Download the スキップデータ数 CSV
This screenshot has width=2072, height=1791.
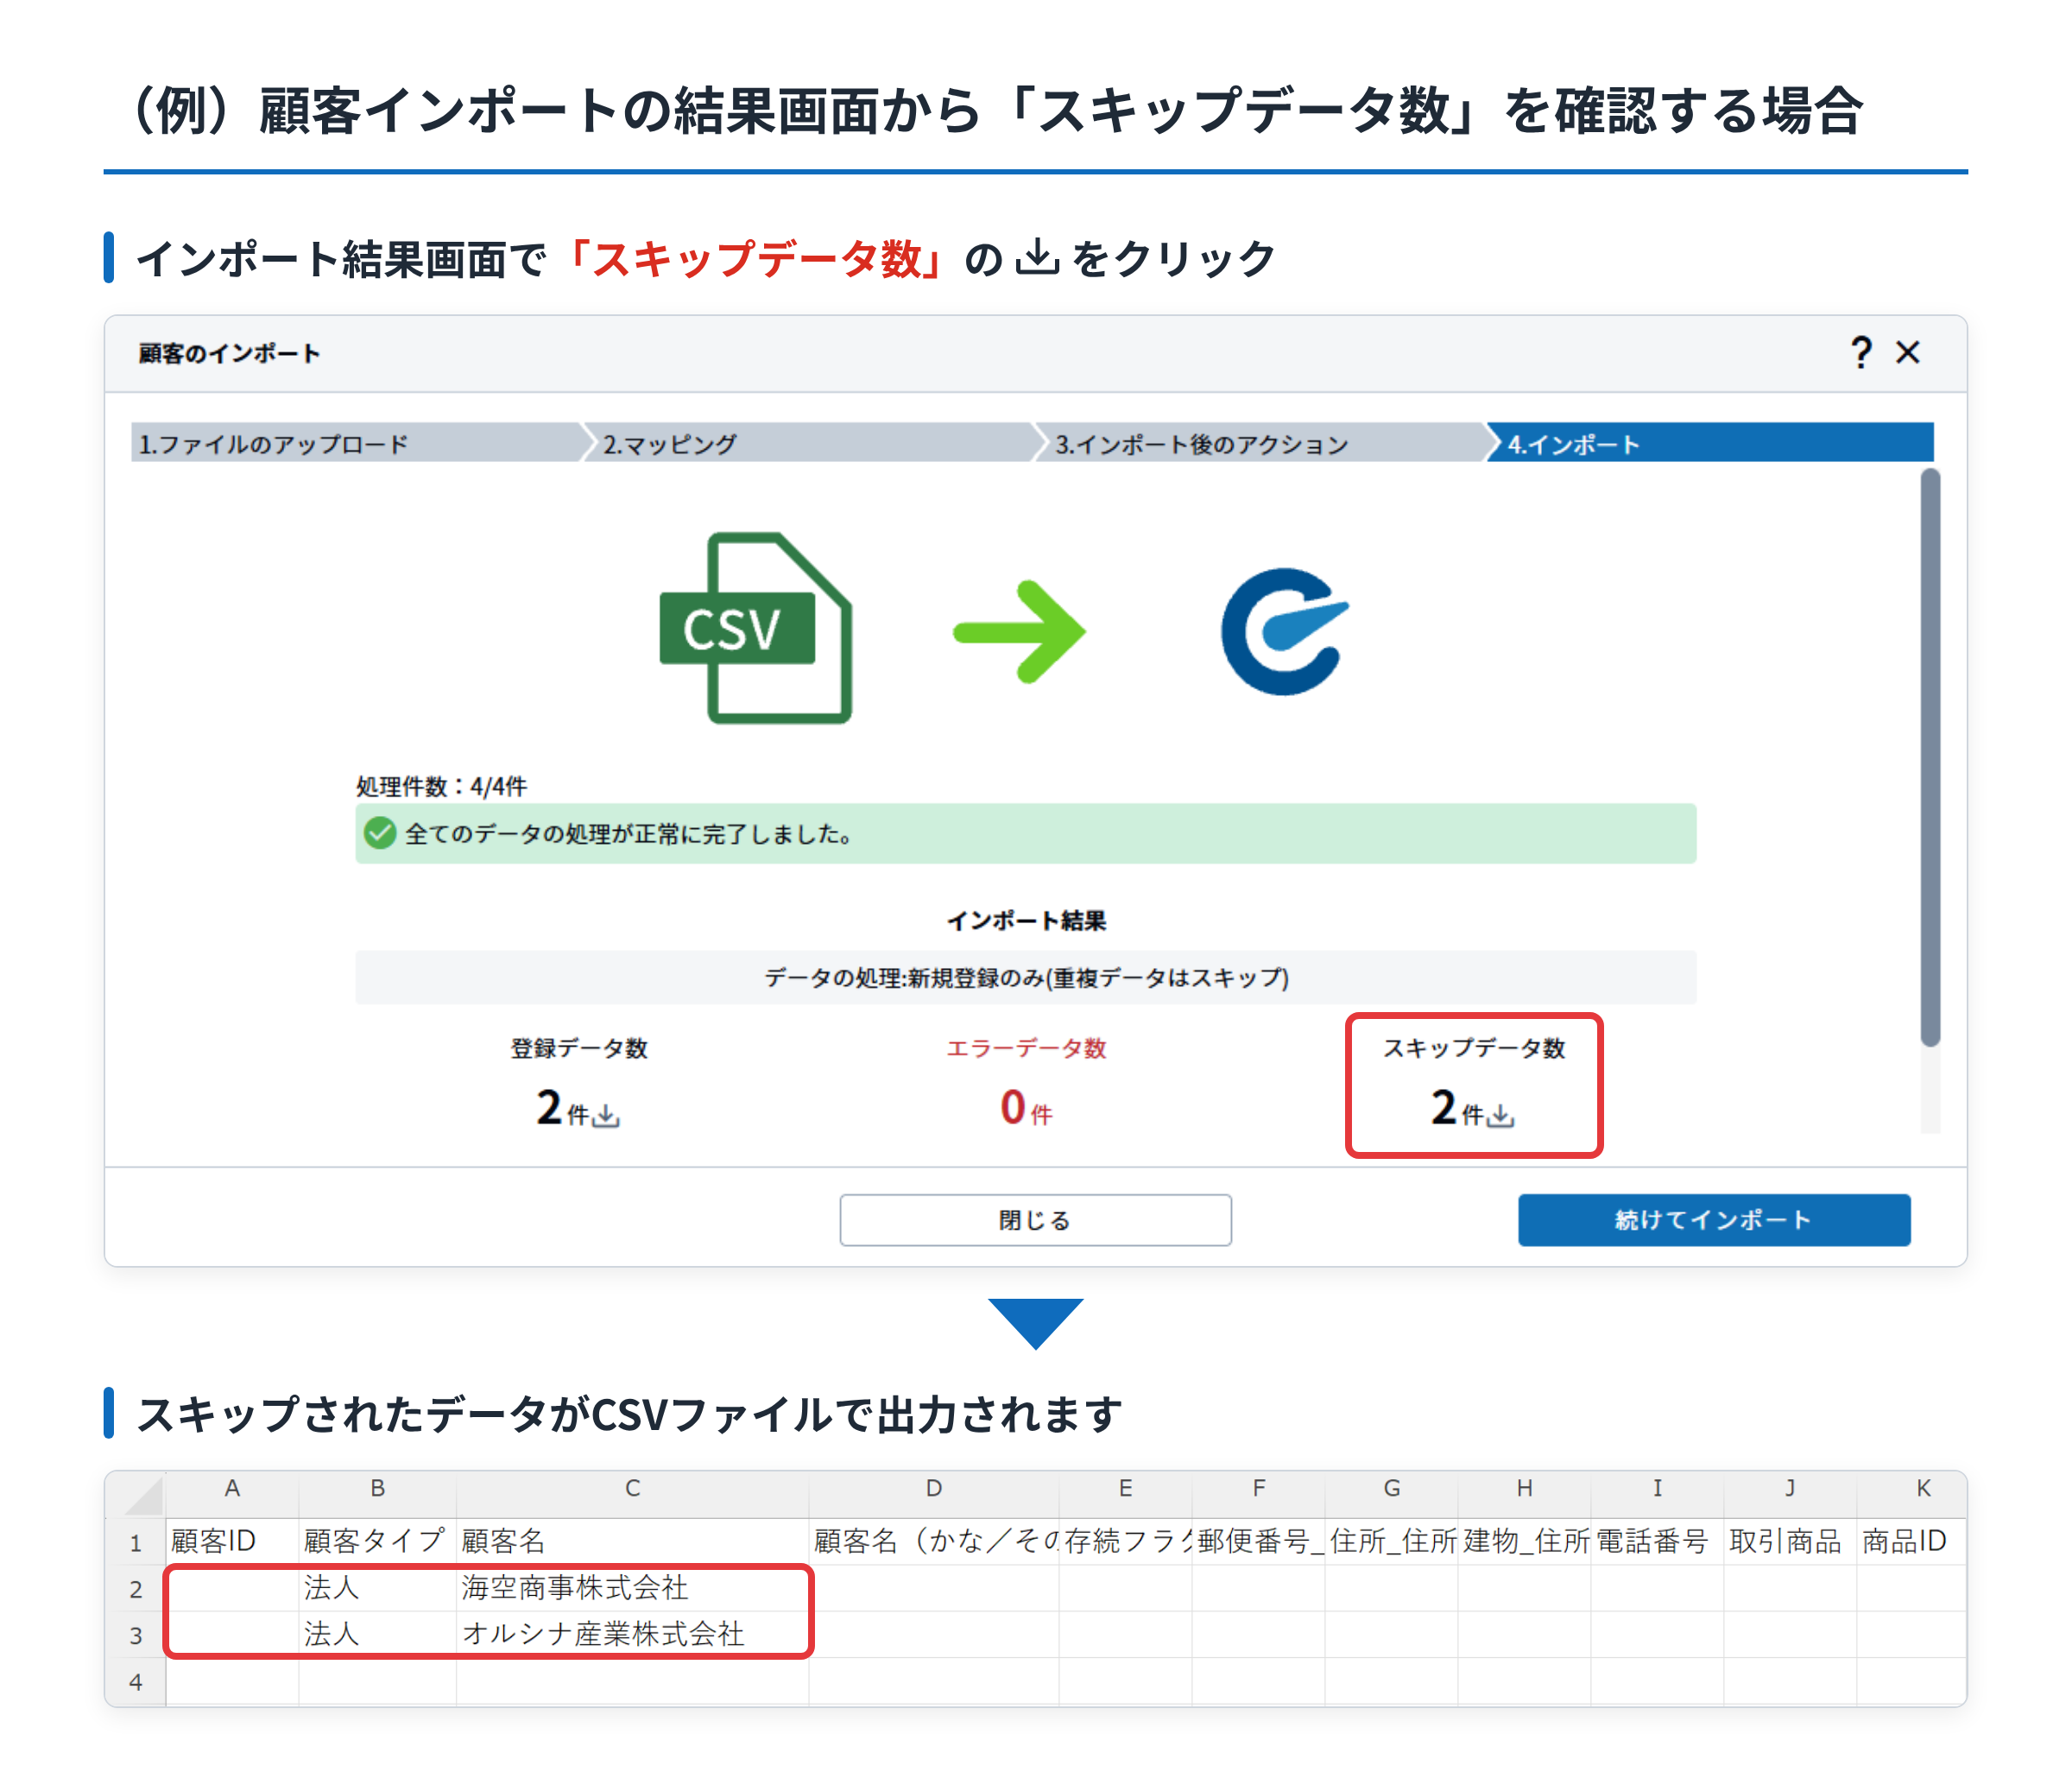pos(1500,1114)
